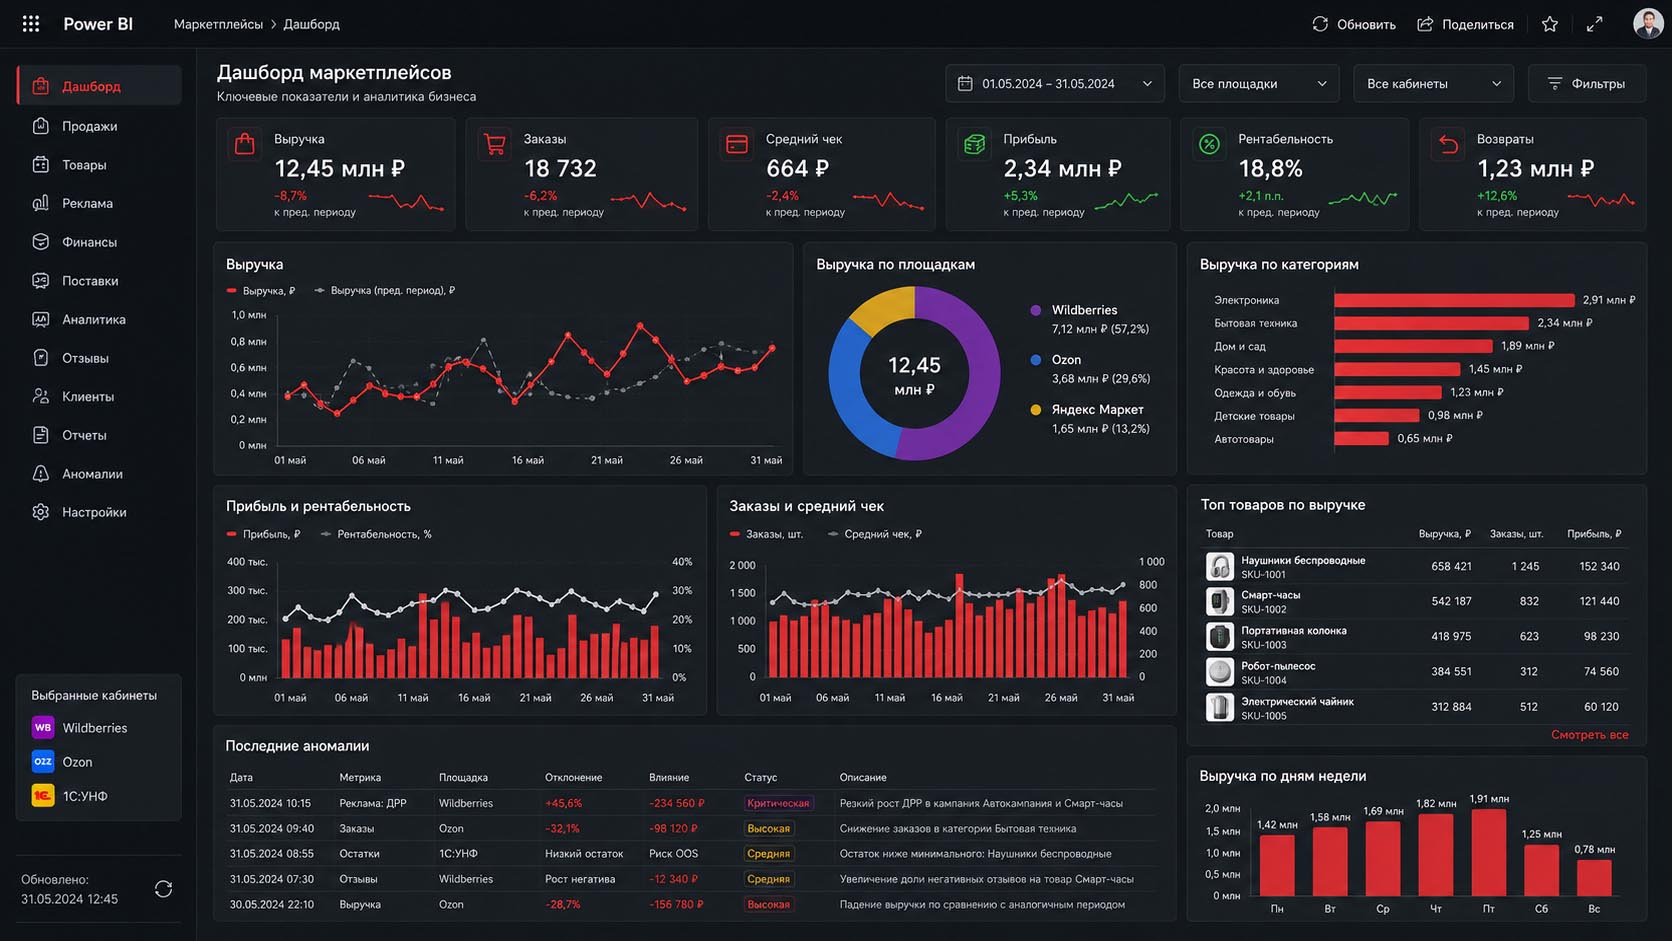Open the user profile avatar
This screenshot has width=1672, height=941.
pos(1648,23)
